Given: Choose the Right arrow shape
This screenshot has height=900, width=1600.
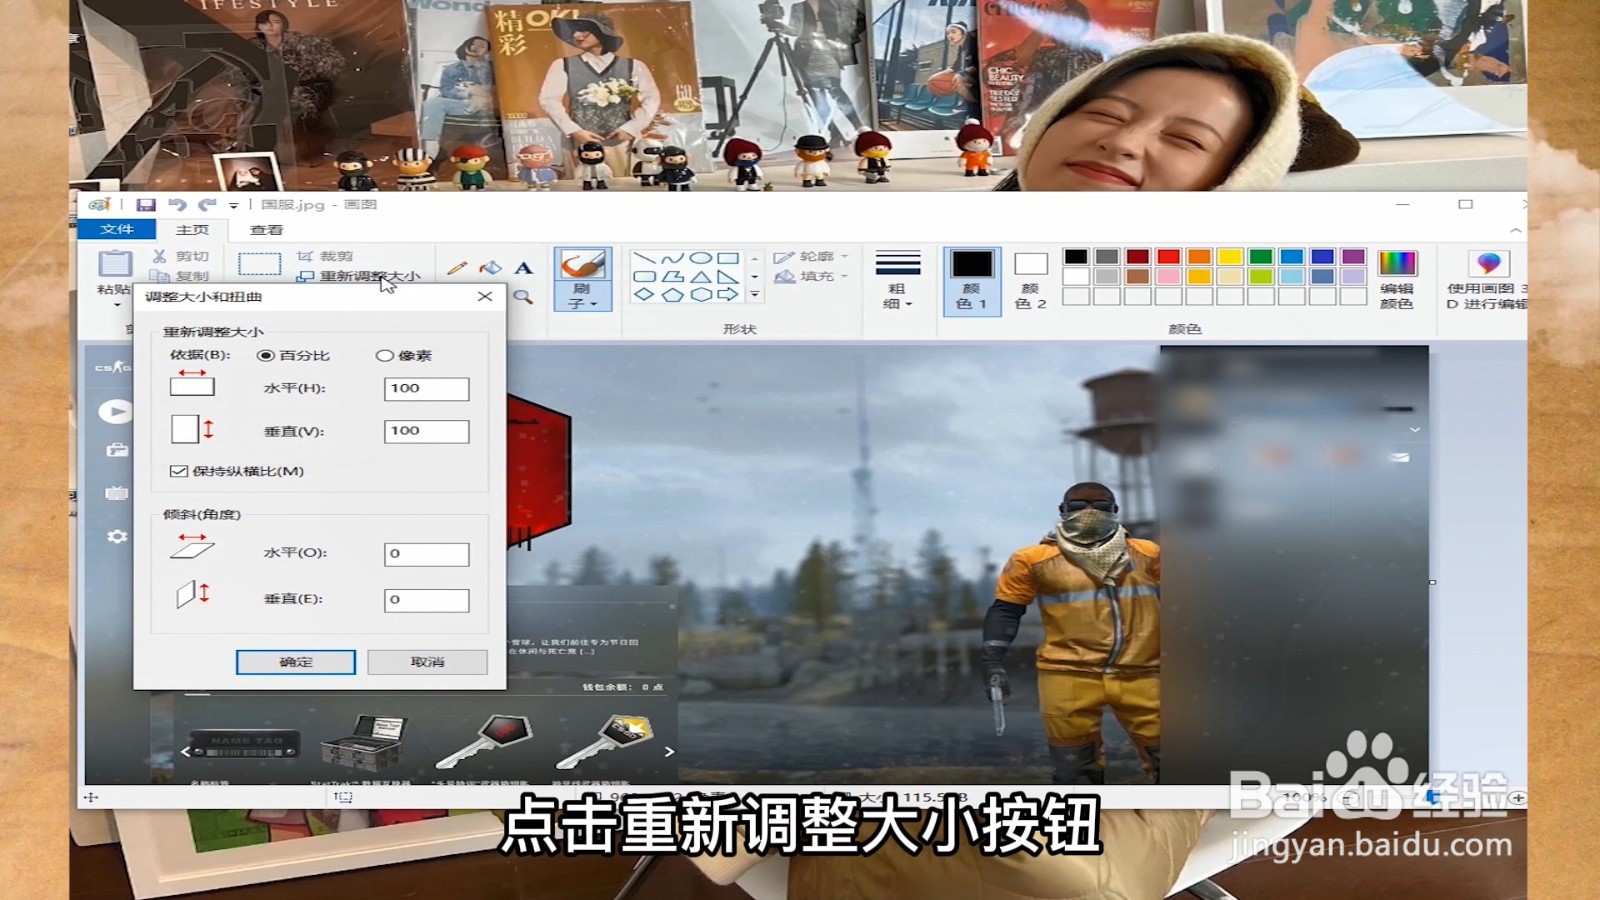Looking at the screenshot, I should pos(728,294).
